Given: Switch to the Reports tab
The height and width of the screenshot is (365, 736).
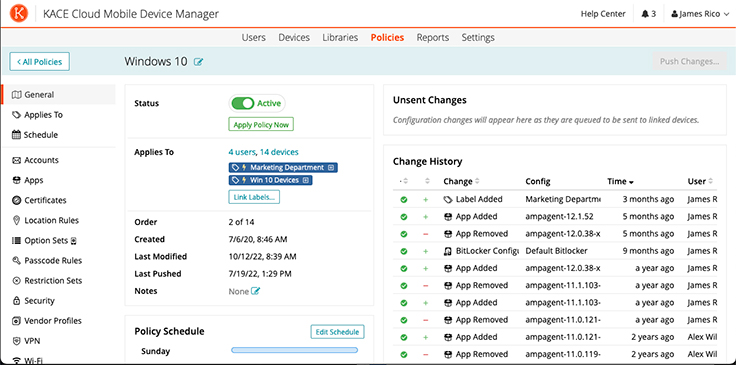Looking at the screenshot, I should pyautogui.click(x=433, y=38).
